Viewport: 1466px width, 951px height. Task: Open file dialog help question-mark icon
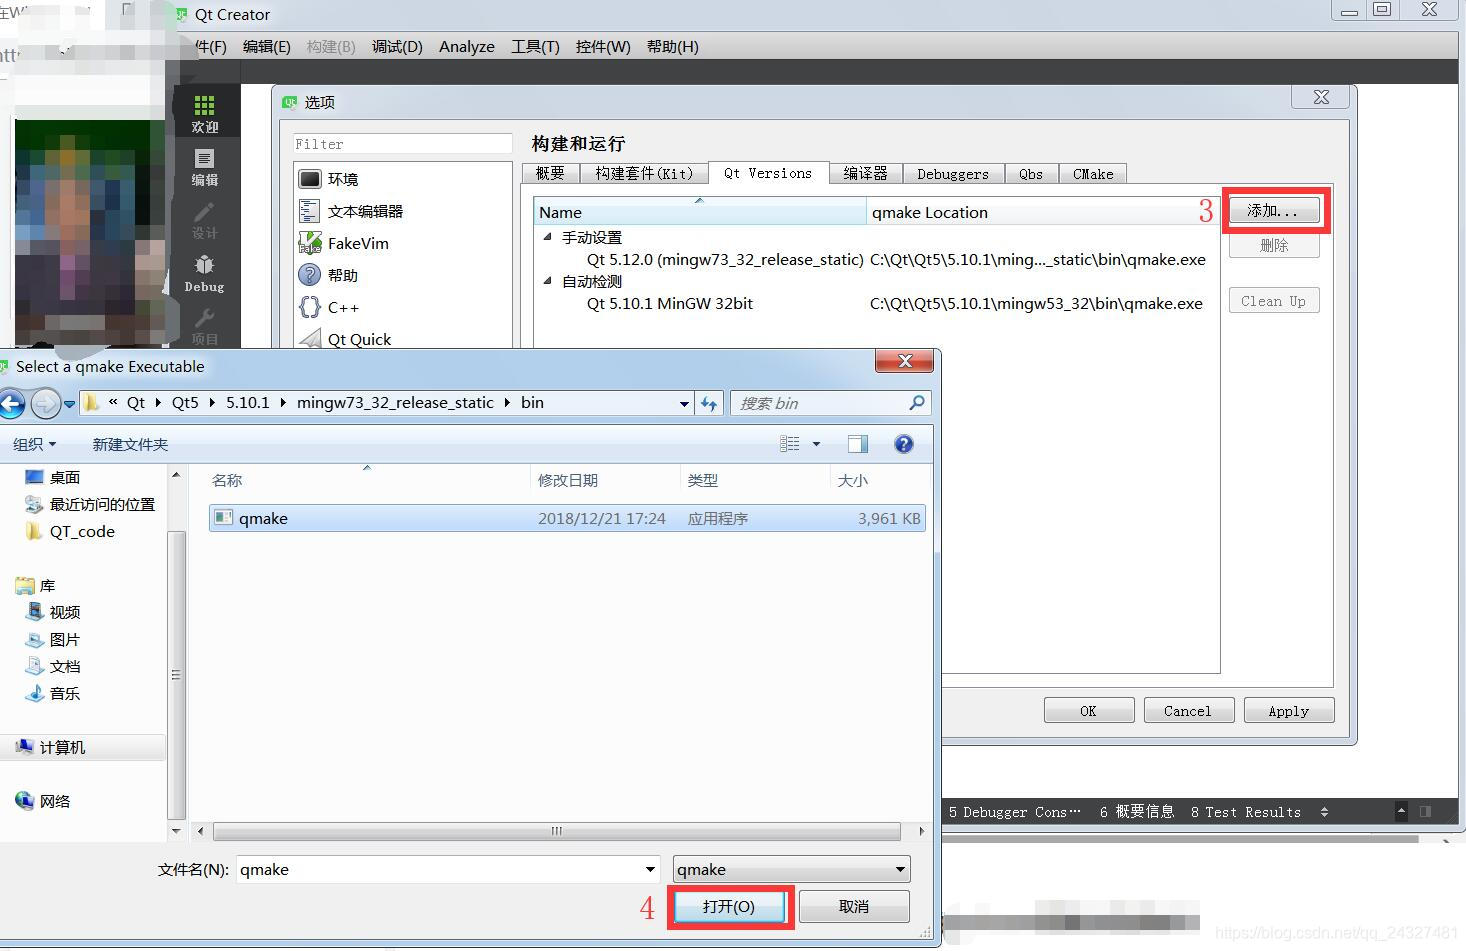[x=904, y=444]
